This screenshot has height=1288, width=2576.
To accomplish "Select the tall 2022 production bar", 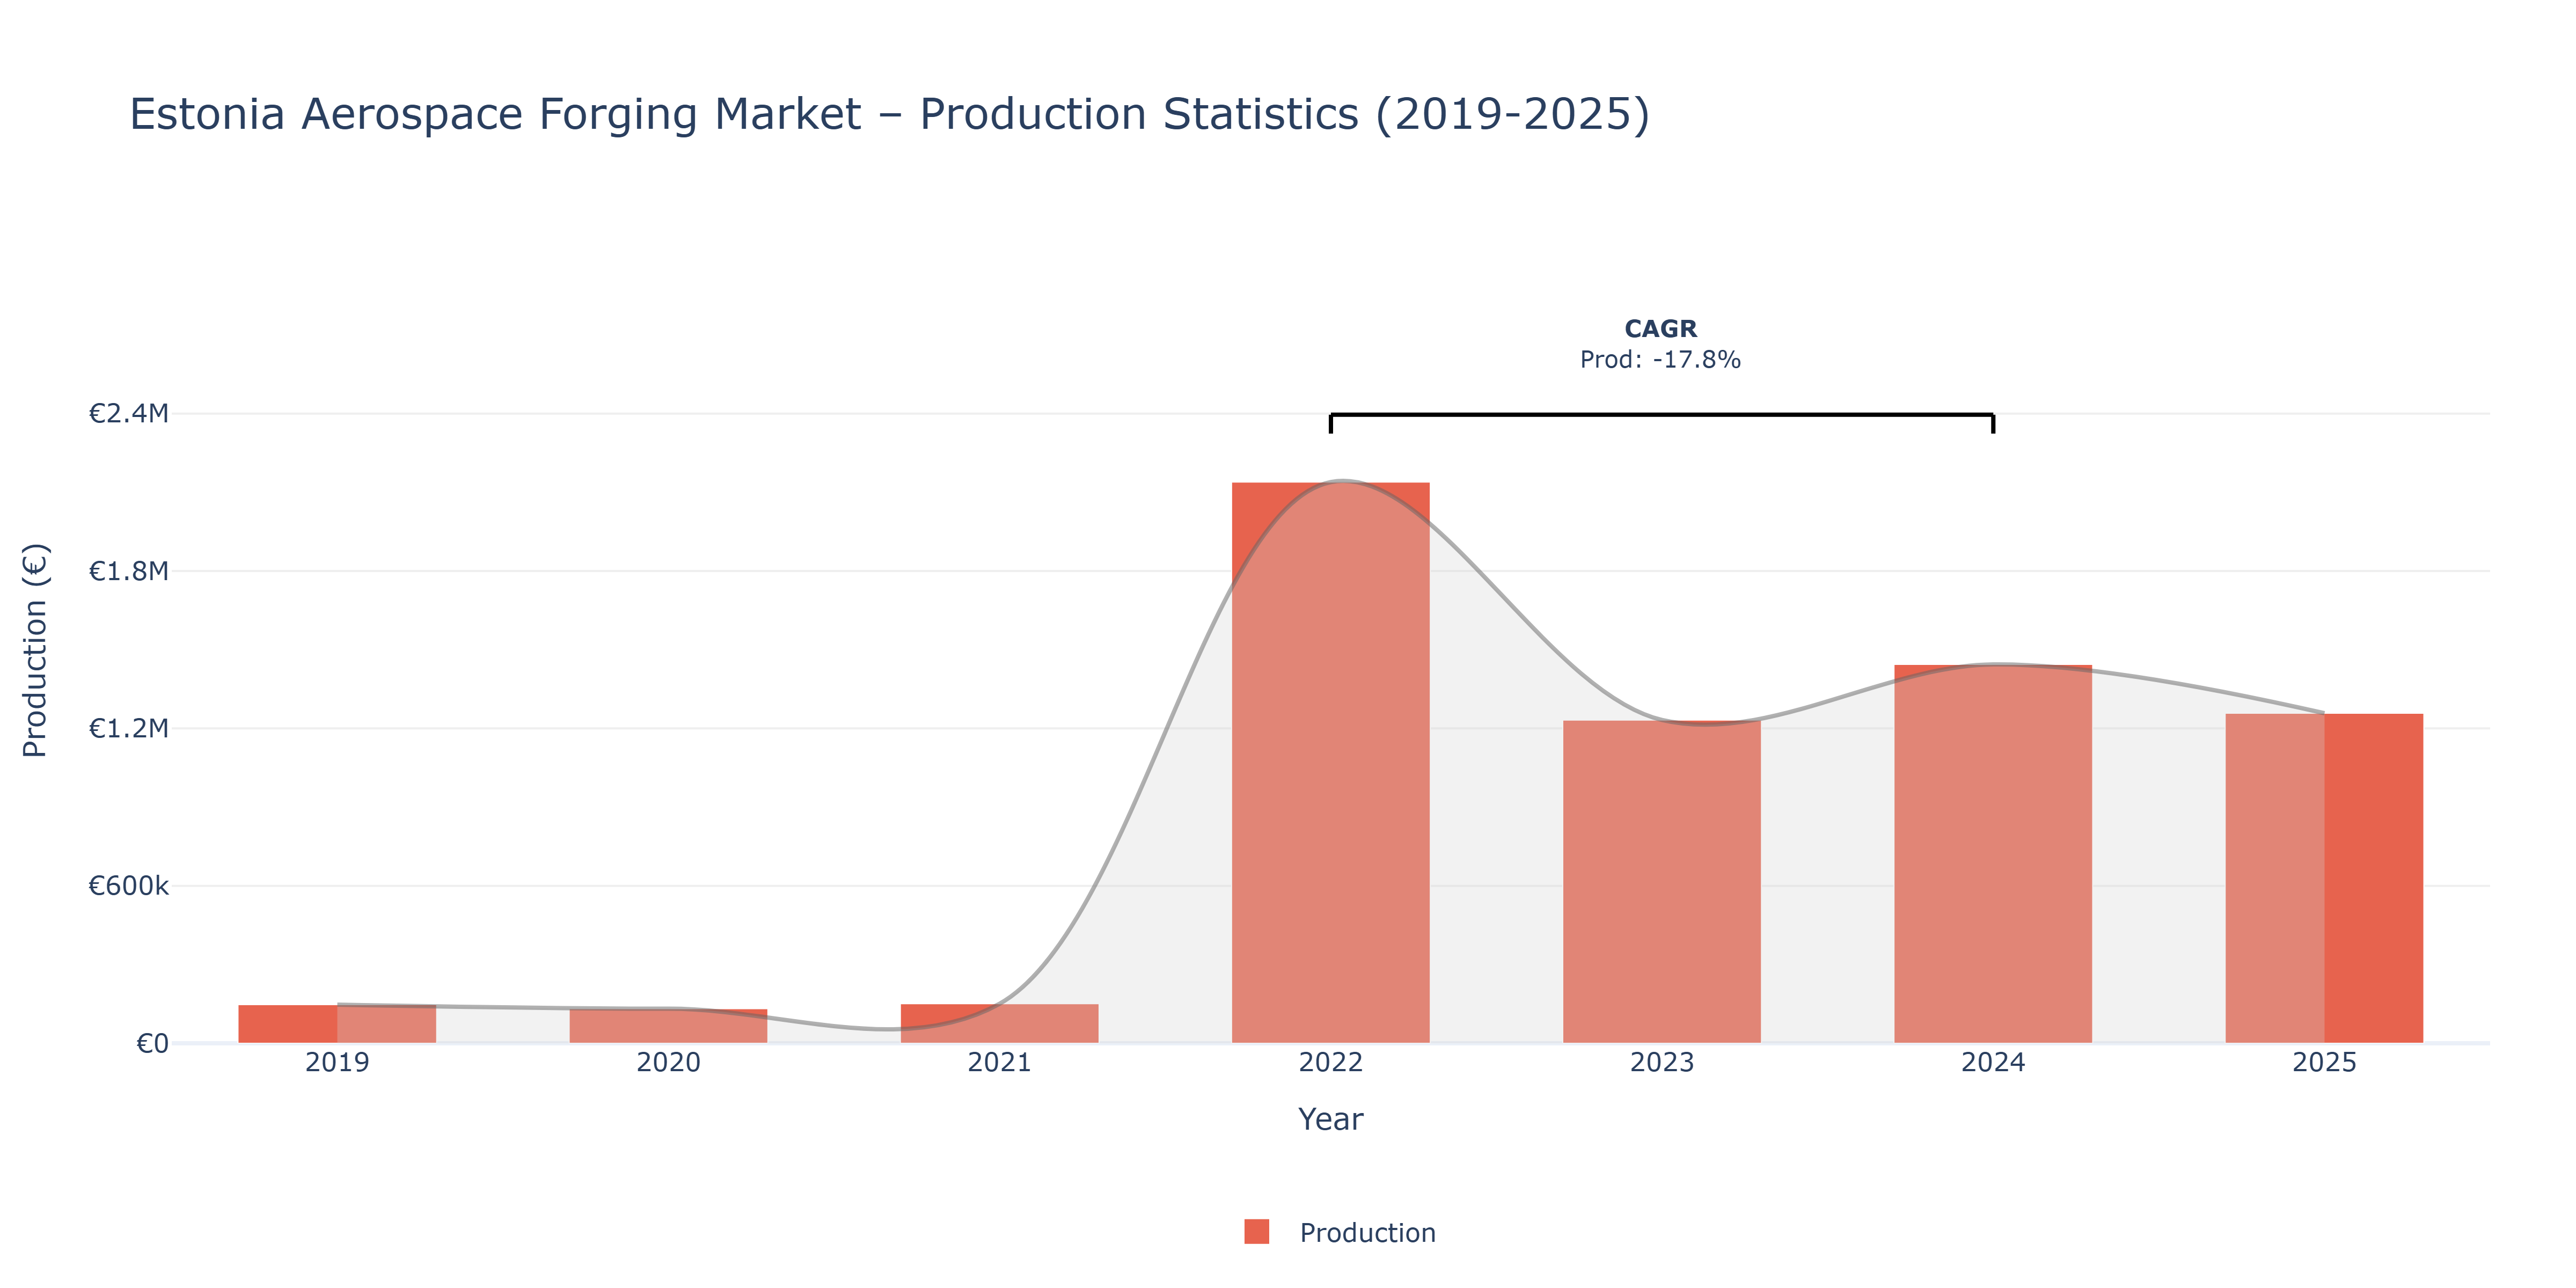I will point(1330,763).
